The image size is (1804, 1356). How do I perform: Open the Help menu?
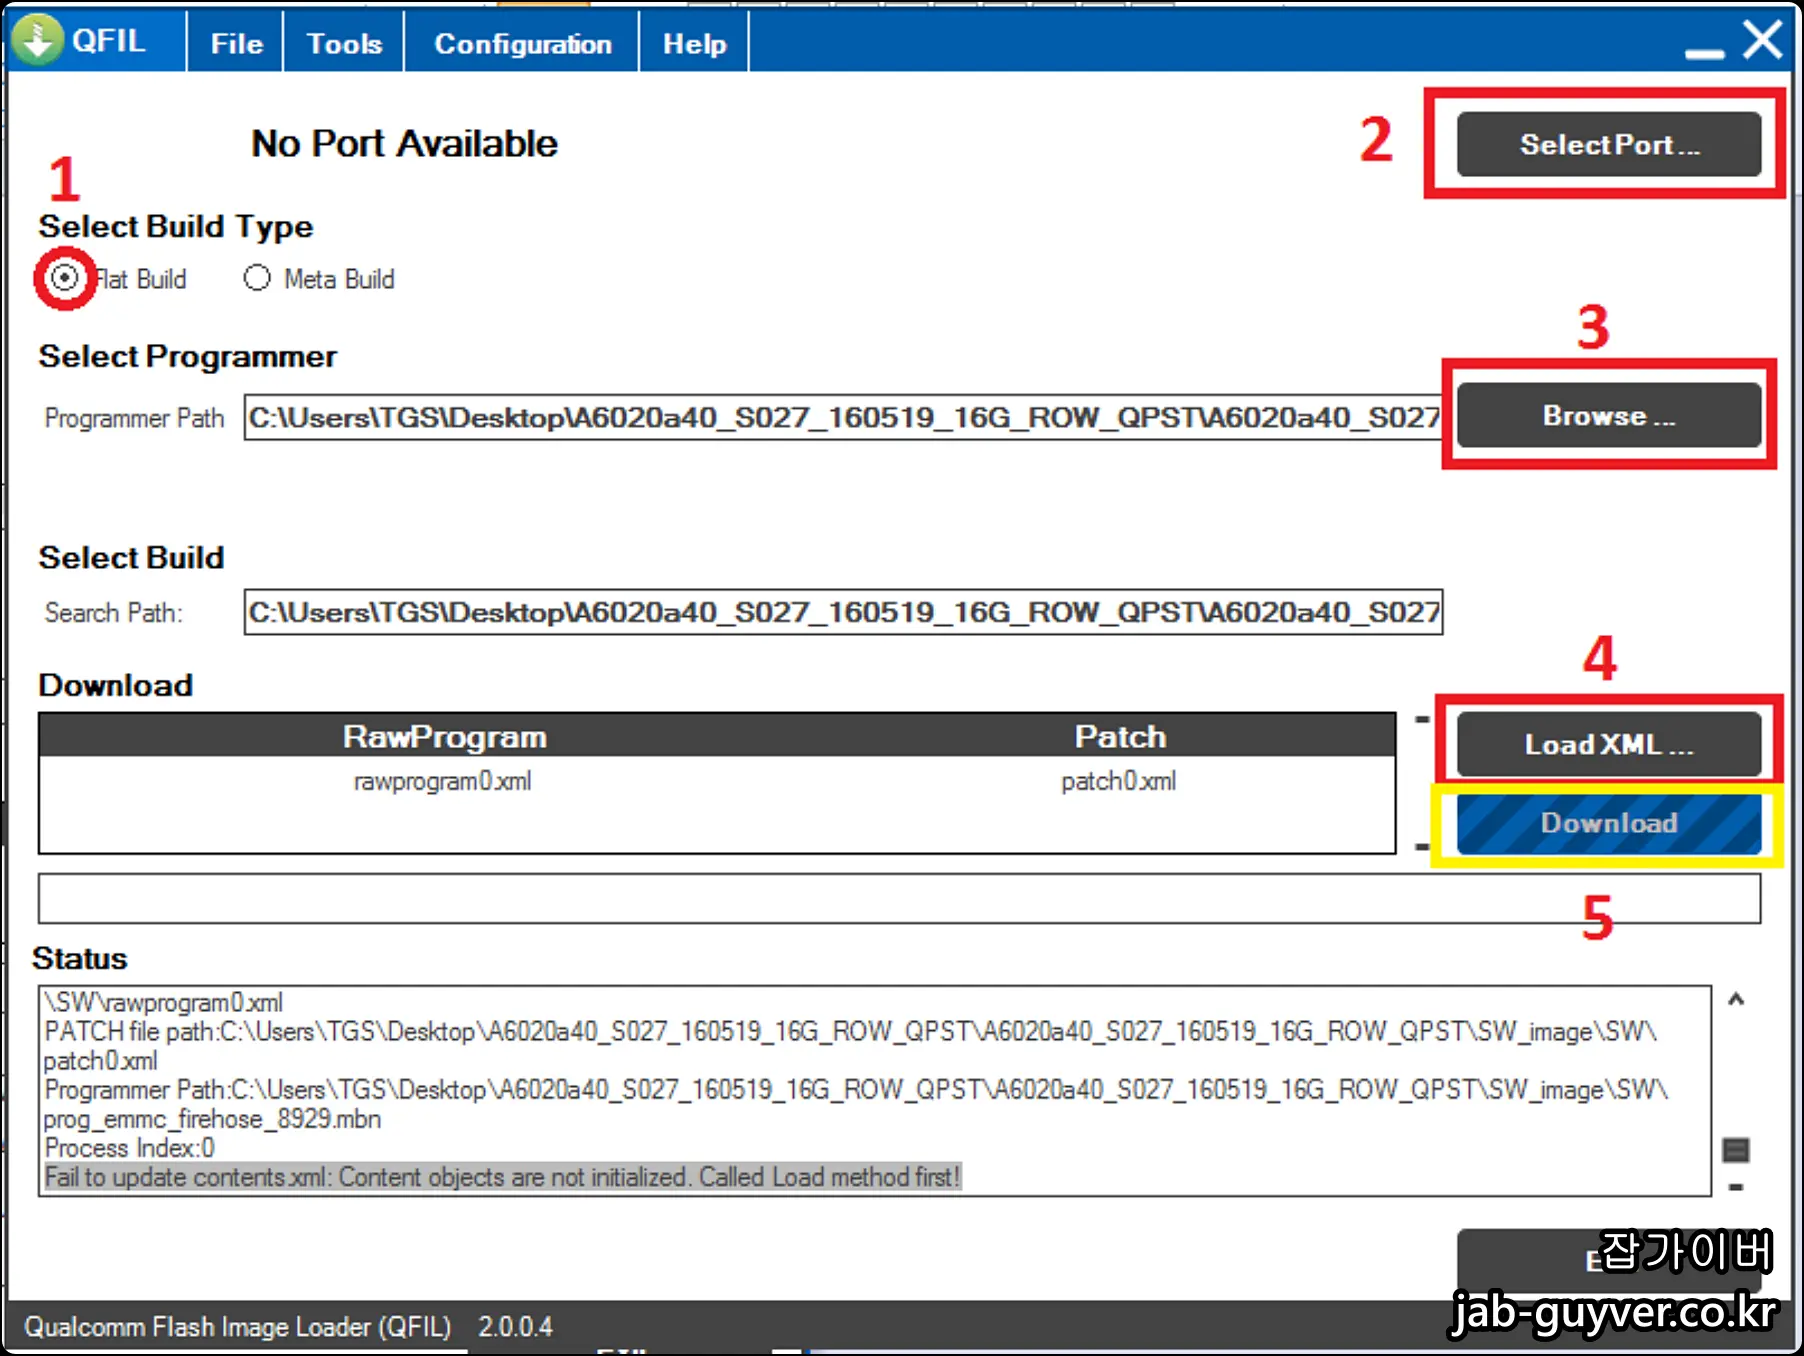point(694,44)
